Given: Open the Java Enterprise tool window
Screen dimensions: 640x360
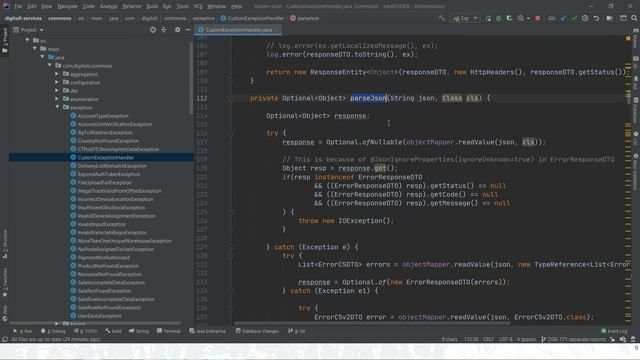Looking at the screenshot, I should click(208, 331).
